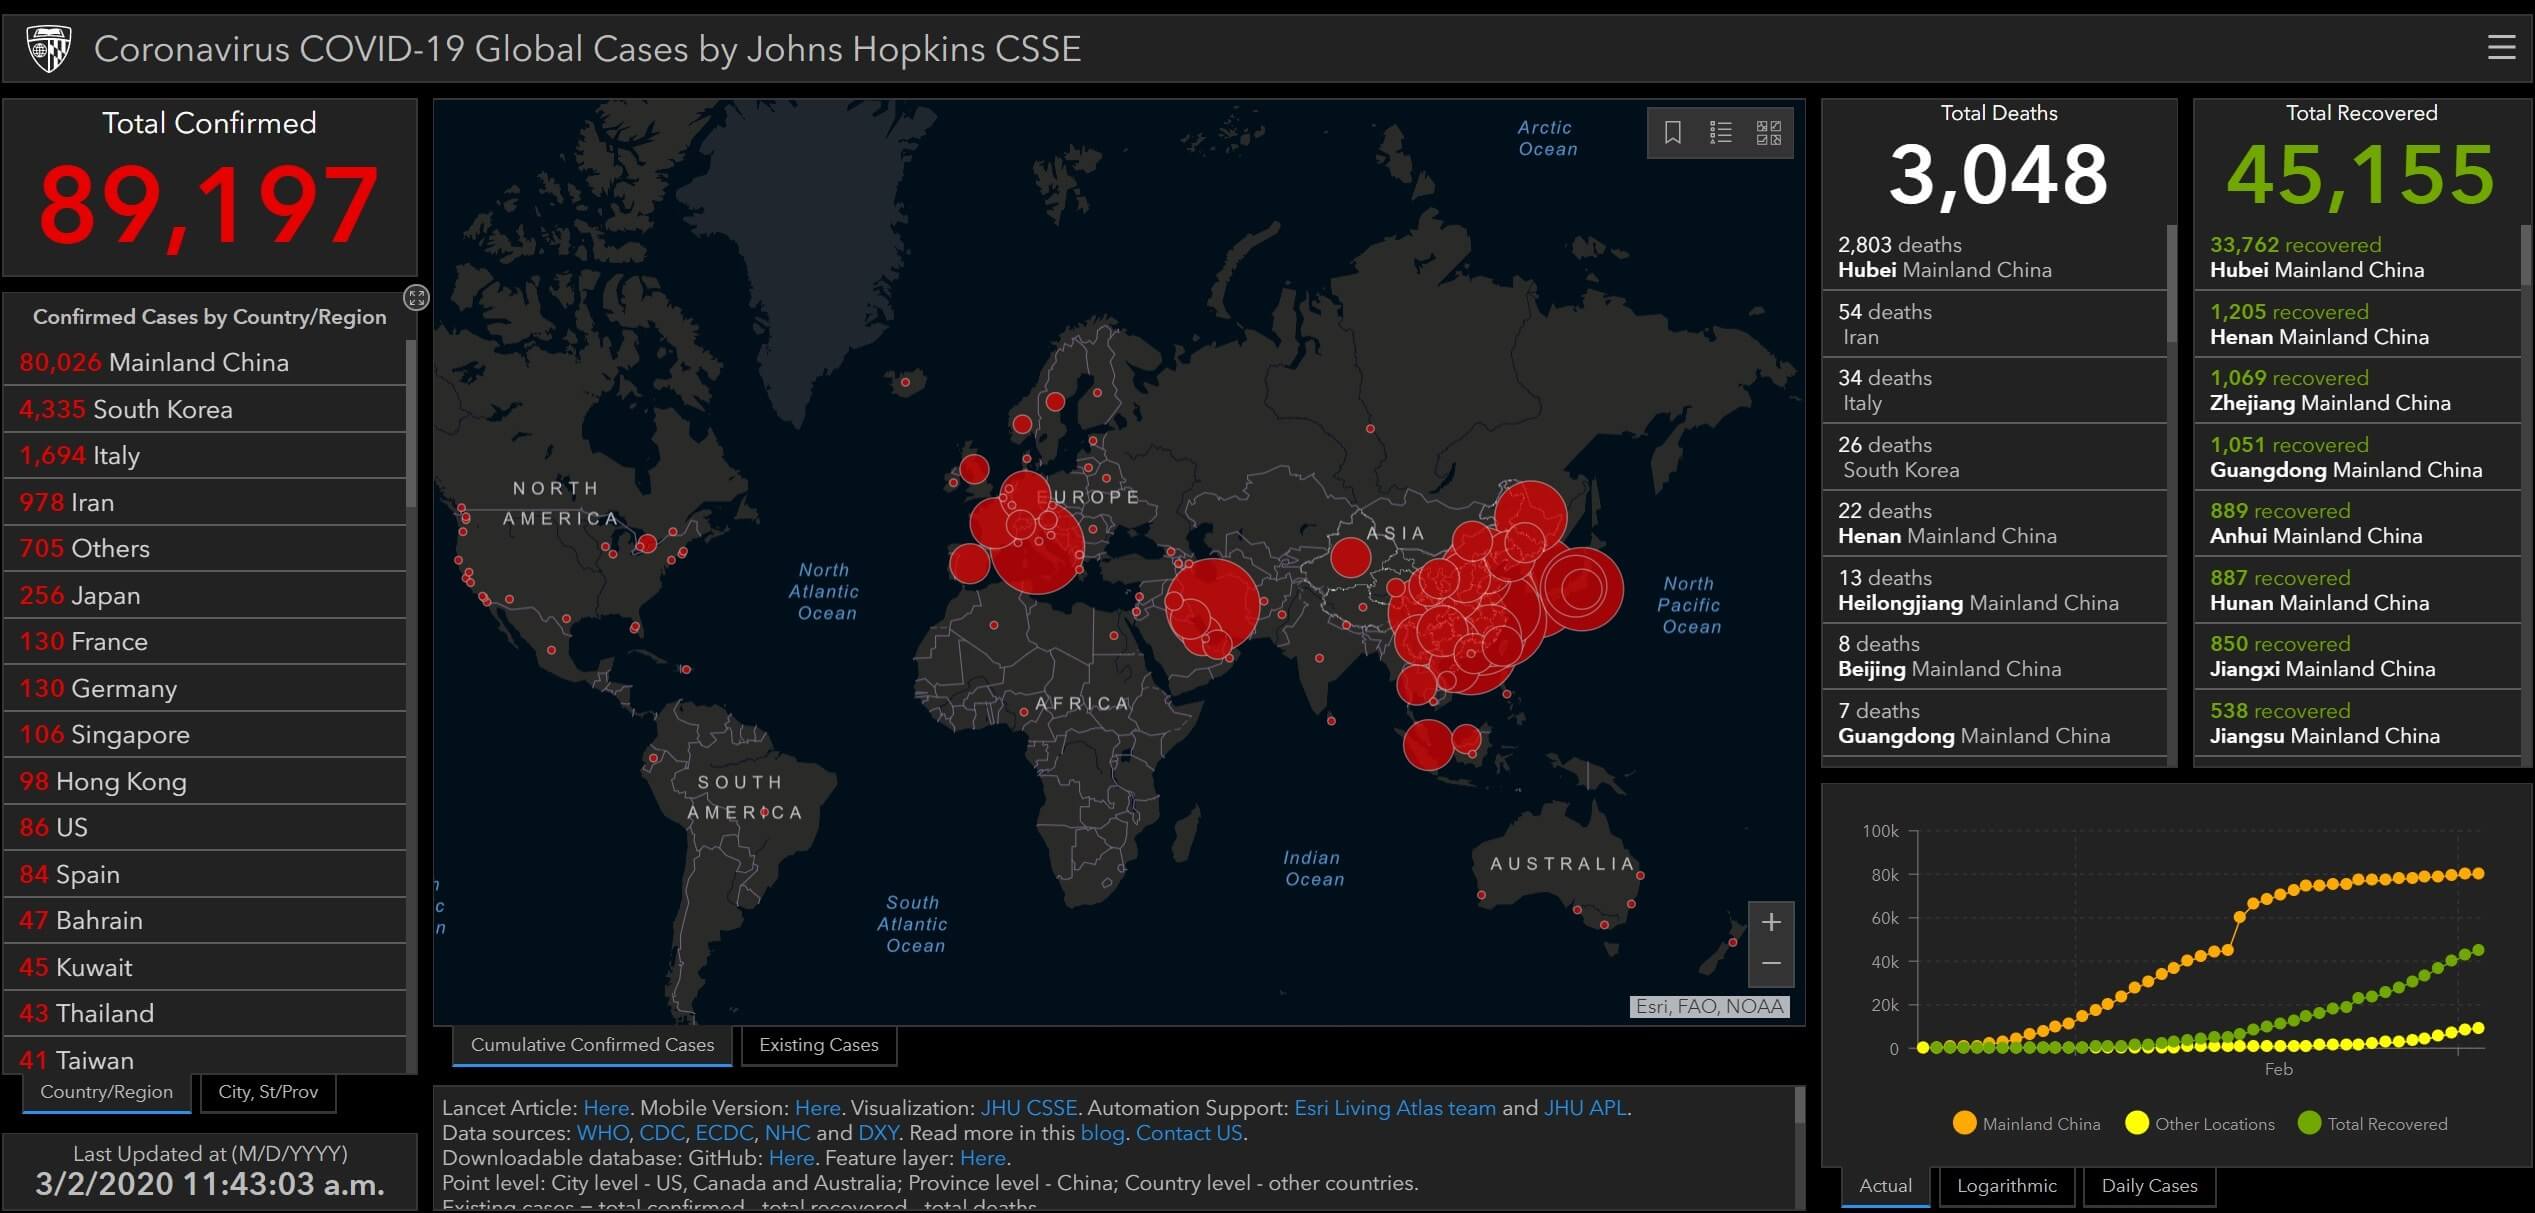2535x1213 pixels.
Task: Open the basemap gallery grid icon
Action: click(x=1768, y=132)
